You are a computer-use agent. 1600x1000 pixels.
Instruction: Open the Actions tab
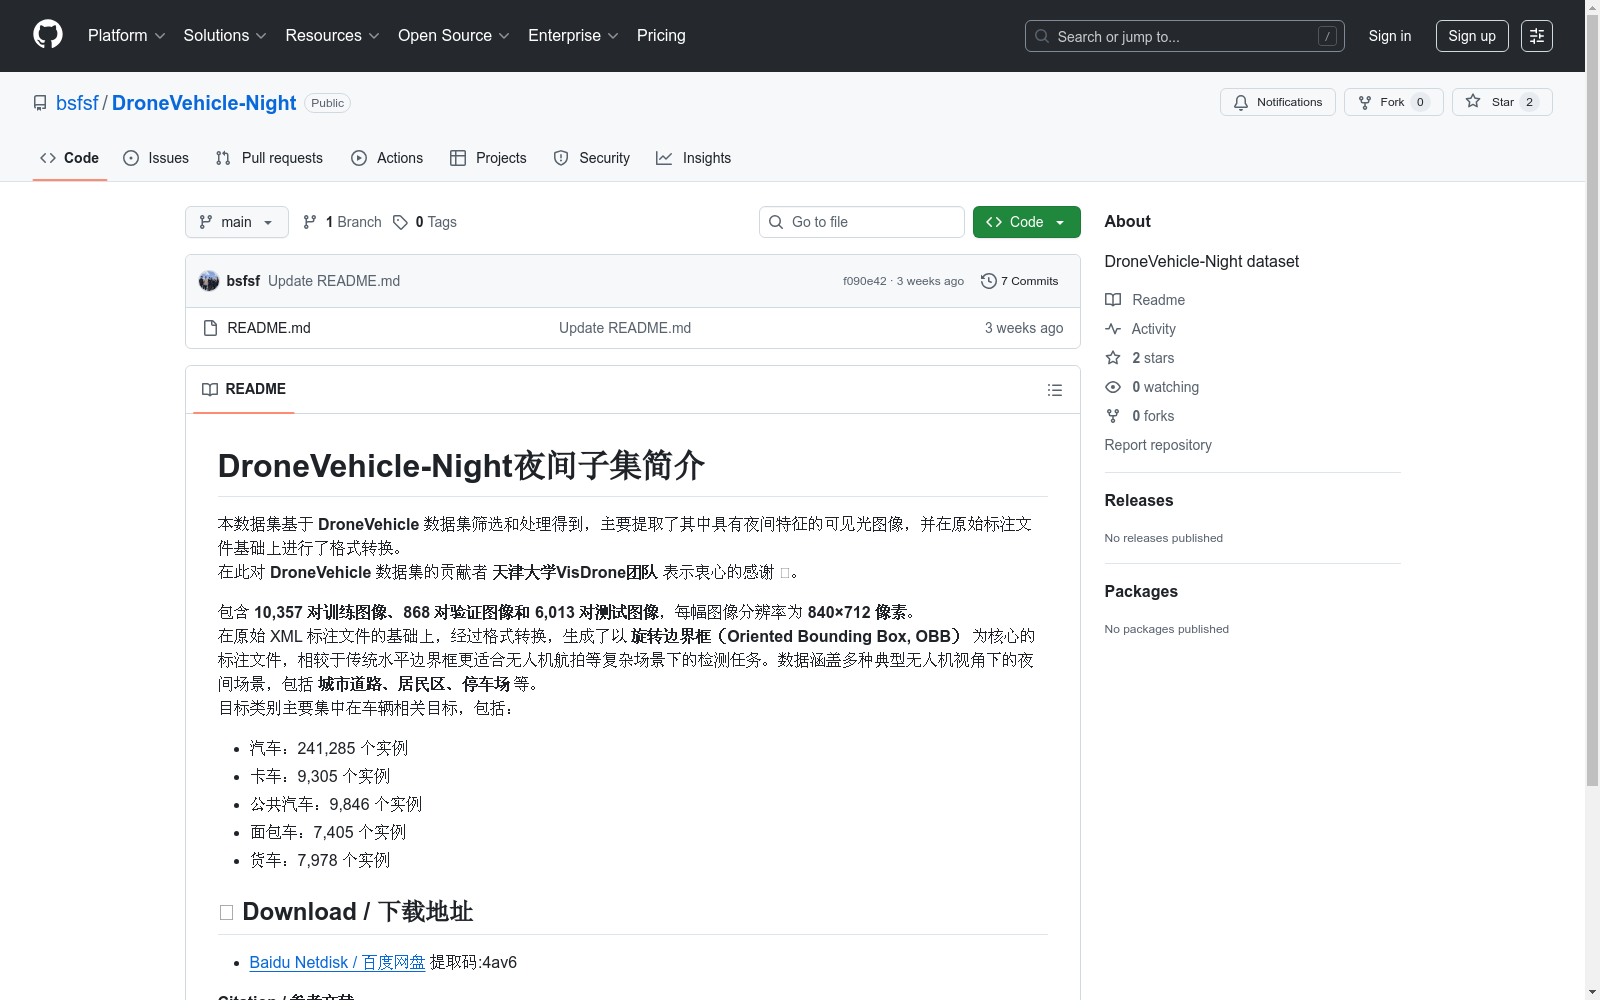coord(387,158)
